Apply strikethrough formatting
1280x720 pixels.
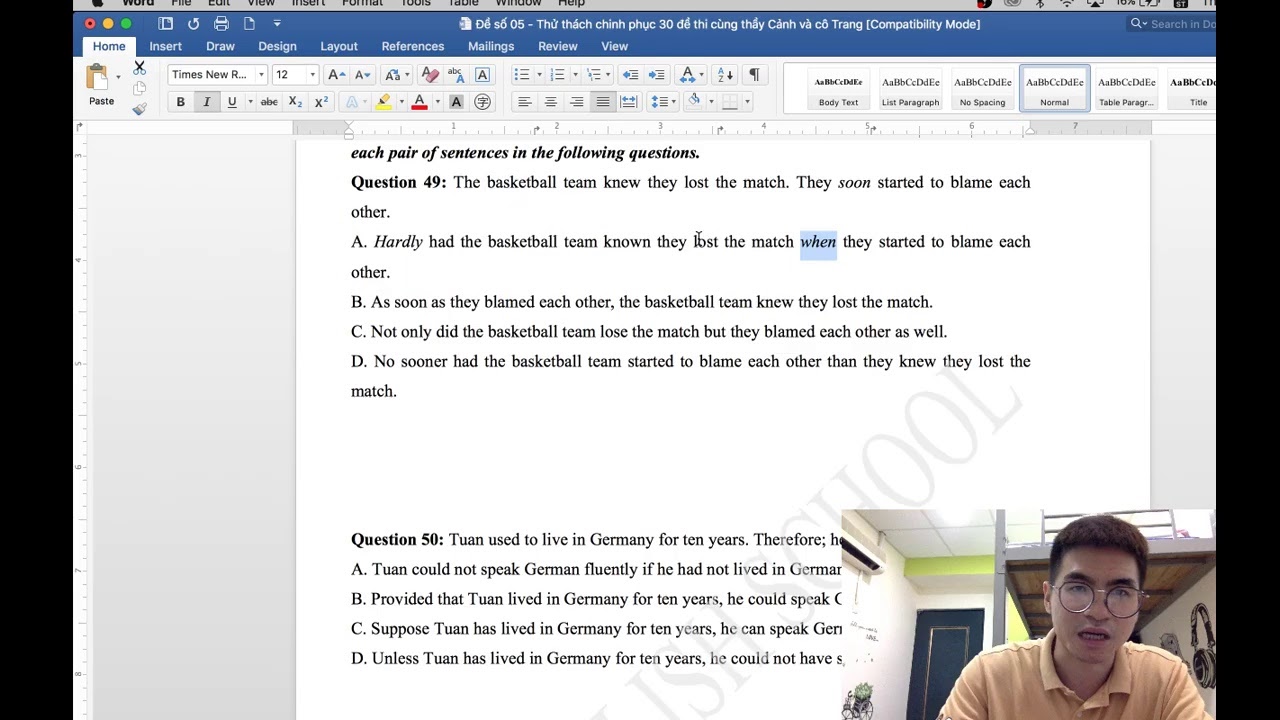[x=269, y=102]
